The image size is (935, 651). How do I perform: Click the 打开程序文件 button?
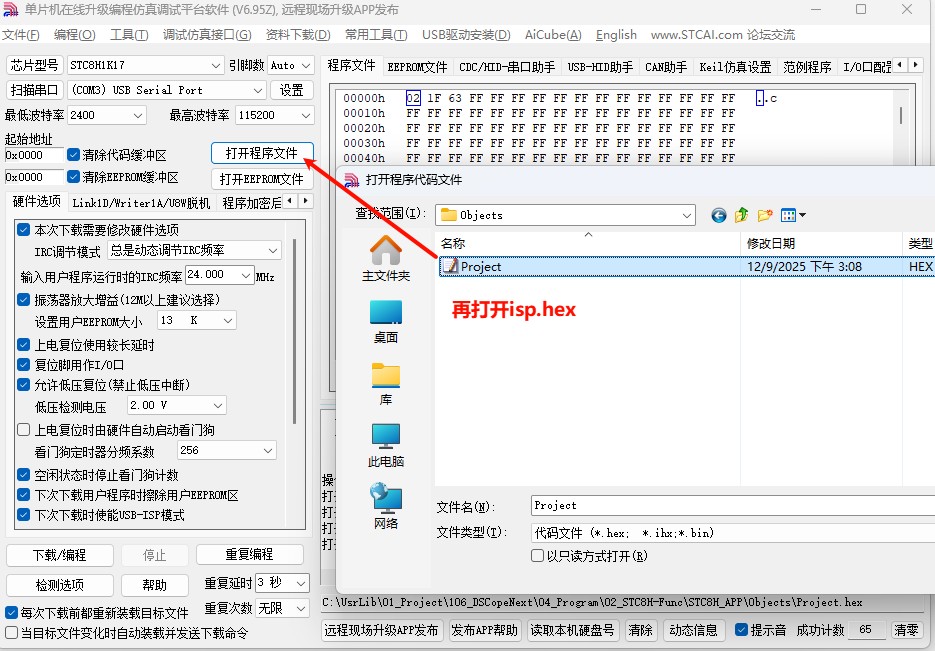pos(262,153)
